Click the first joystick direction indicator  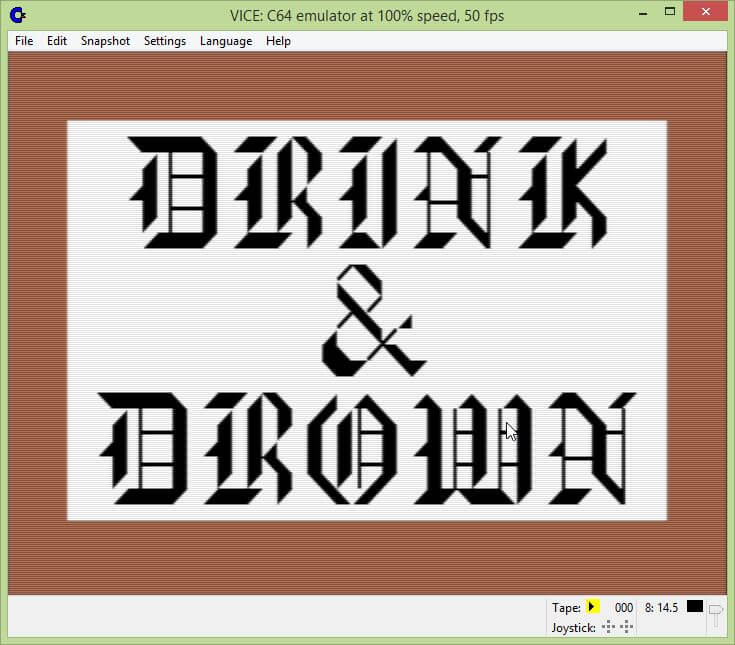pos(608,627)
